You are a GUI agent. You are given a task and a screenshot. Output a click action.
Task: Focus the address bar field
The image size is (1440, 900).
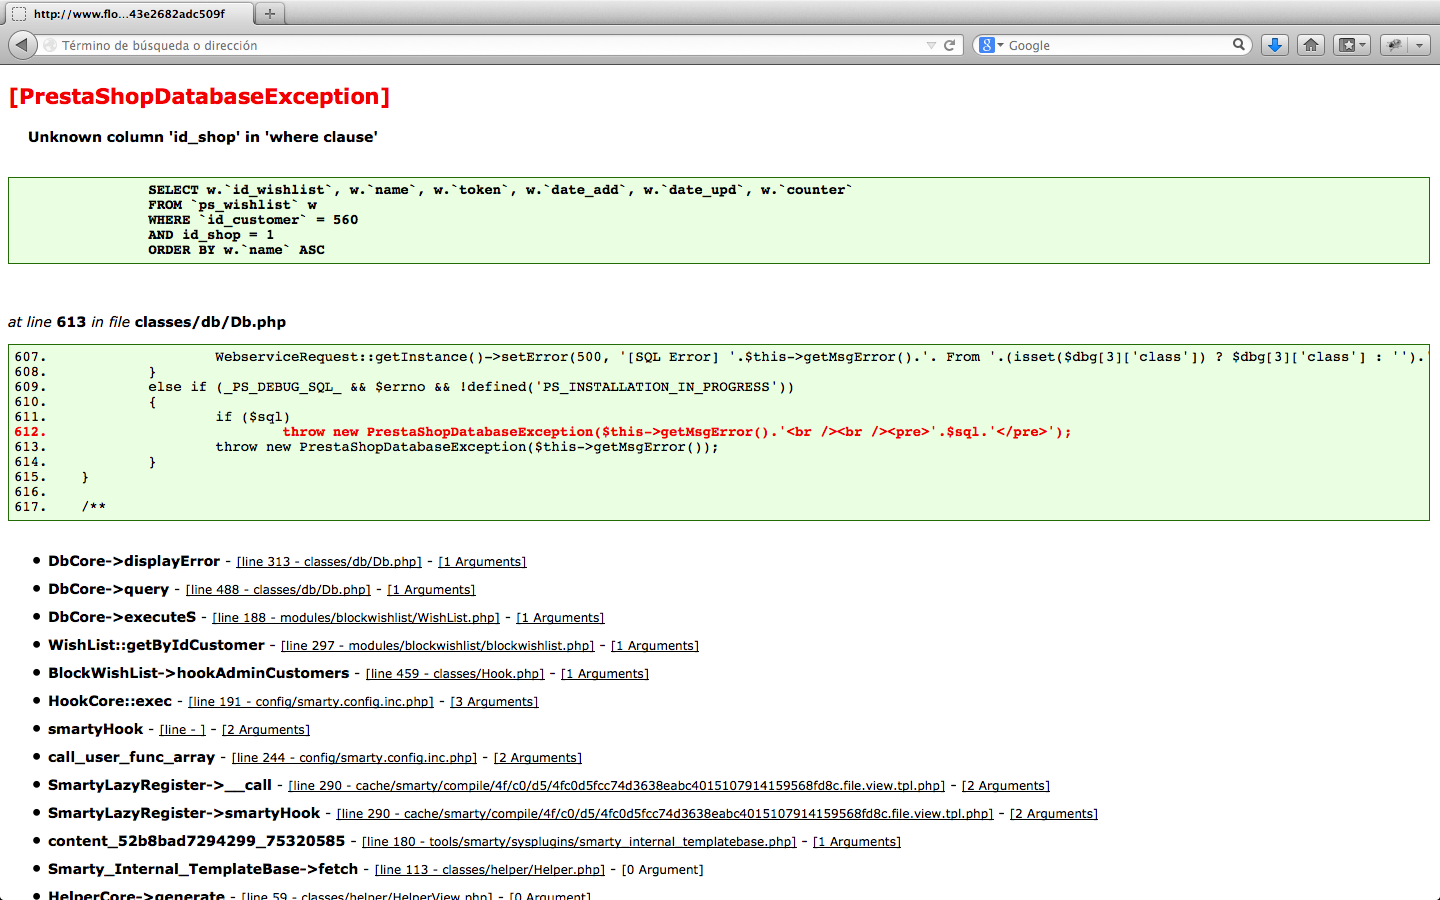click(x=490, y=45)
